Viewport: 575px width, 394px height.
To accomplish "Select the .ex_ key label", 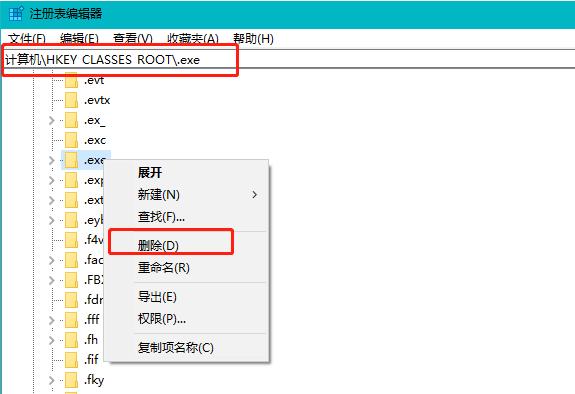I will pos(95,120).
